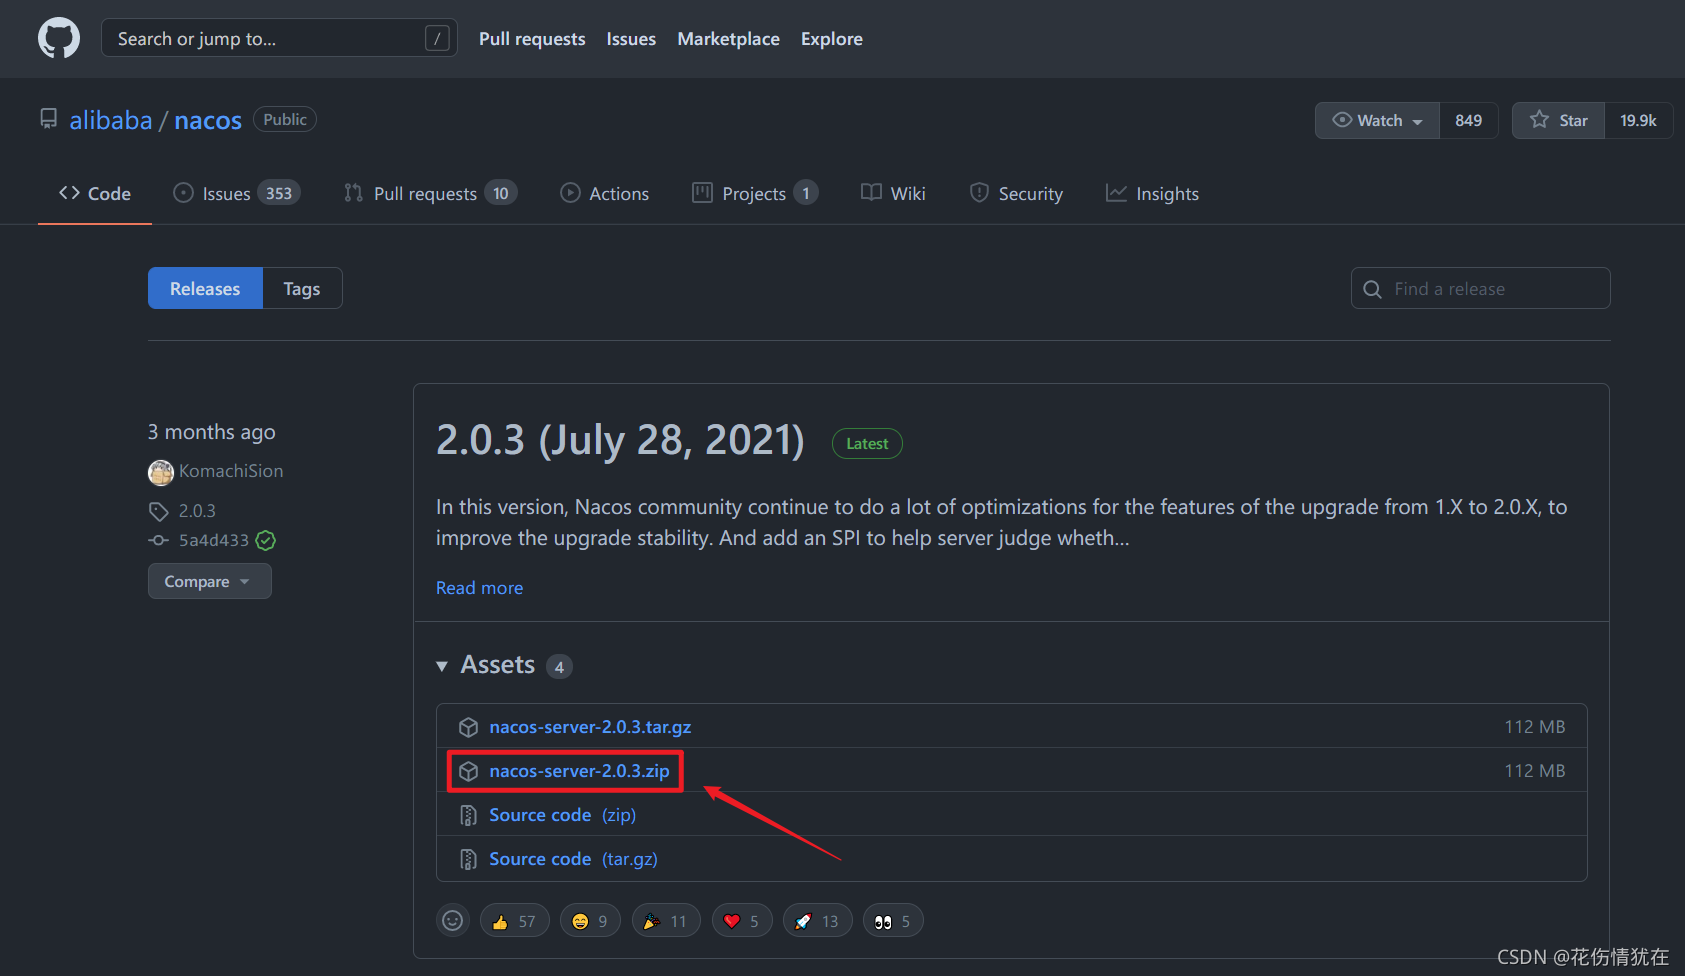Open Marketplace in the top navigation
This screenshot has height=976, width=1685.
point(728,39)
